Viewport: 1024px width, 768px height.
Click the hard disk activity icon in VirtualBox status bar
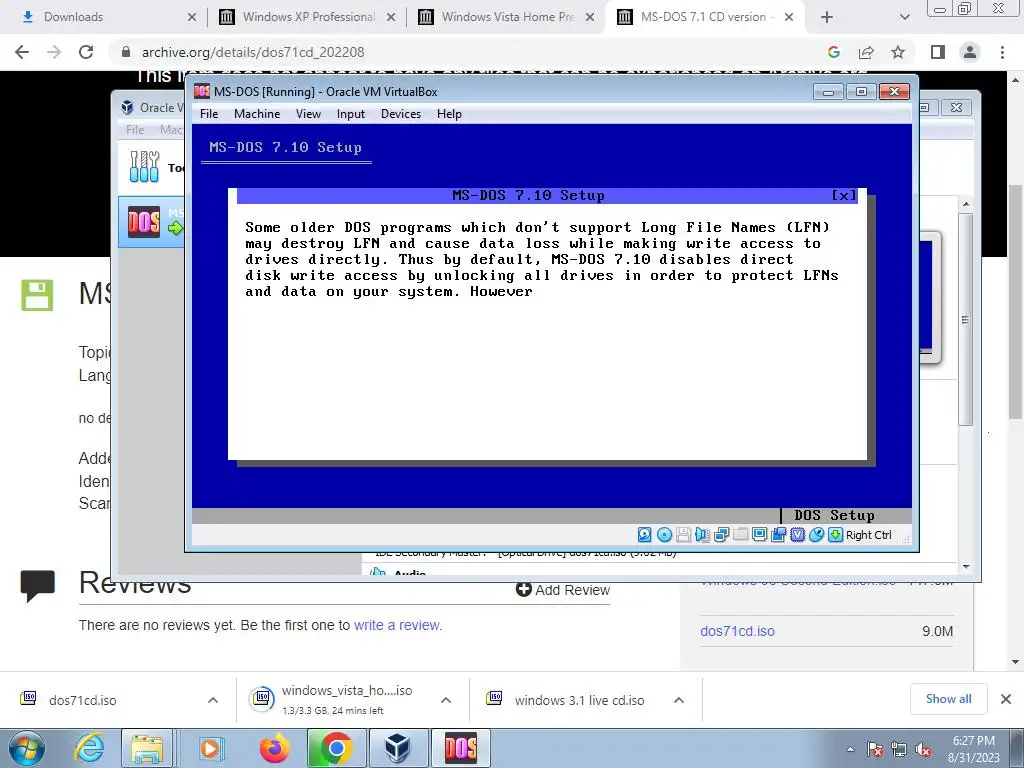click(645, 535)
